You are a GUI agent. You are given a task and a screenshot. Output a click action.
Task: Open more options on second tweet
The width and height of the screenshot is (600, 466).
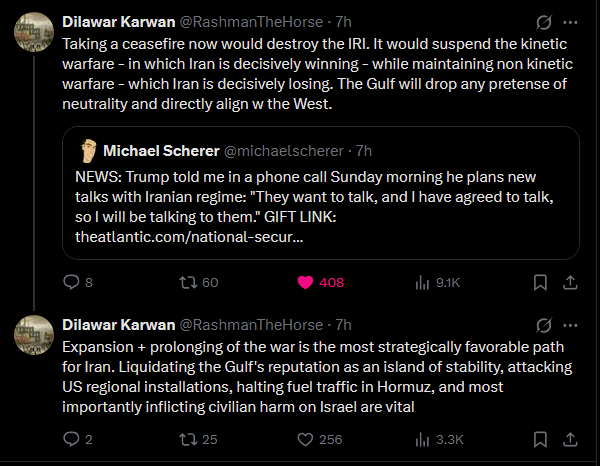[570, 325]
